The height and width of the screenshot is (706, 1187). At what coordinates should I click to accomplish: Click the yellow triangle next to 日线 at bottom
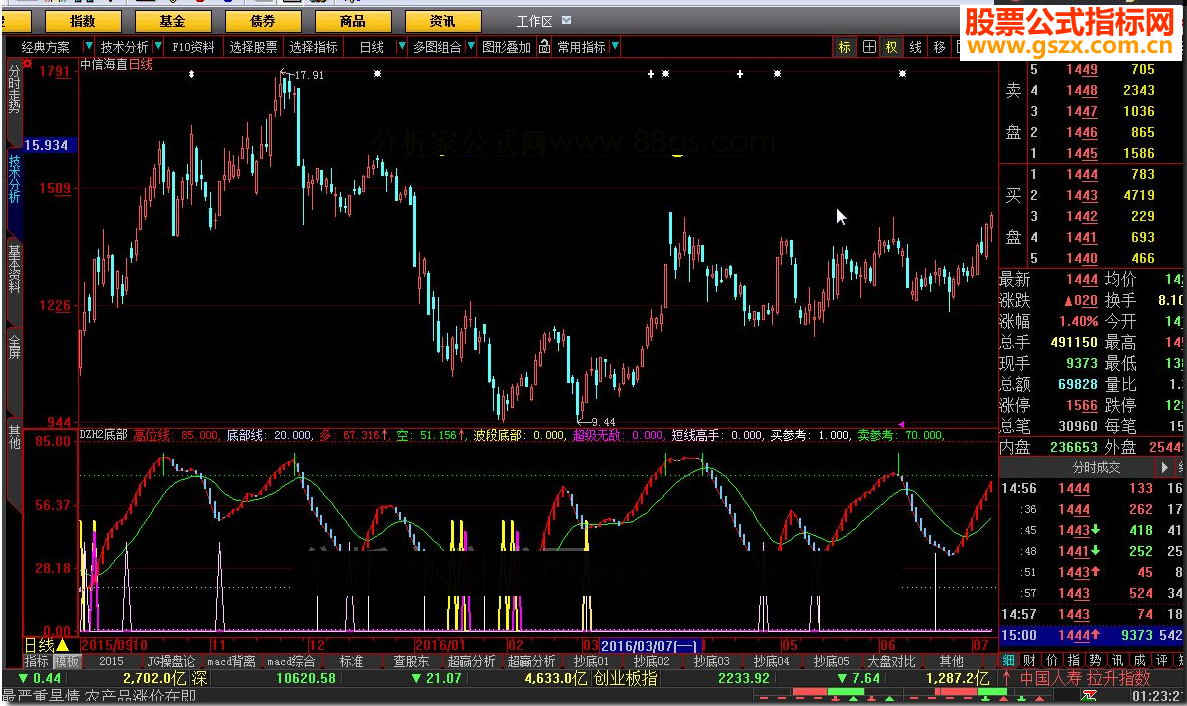(63, 645)
